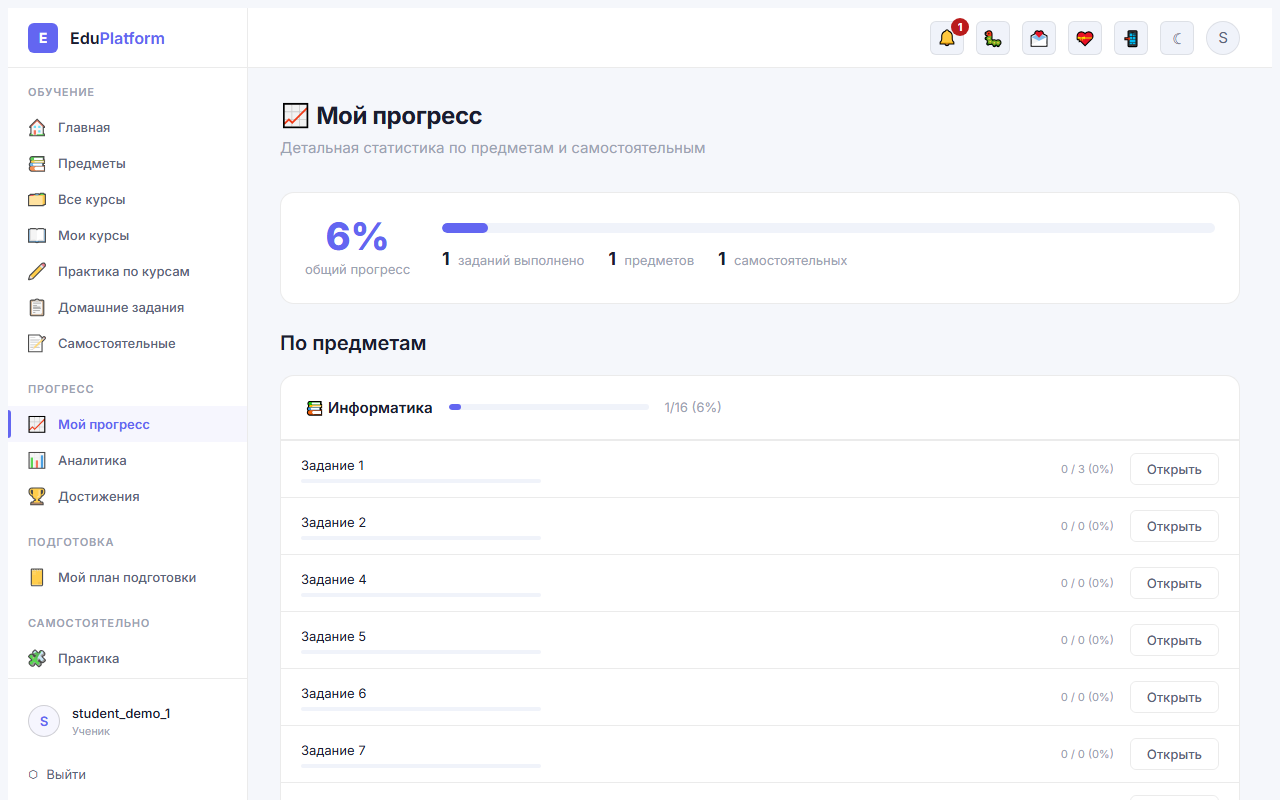Click the Задание 5 row title

[334, 636]
